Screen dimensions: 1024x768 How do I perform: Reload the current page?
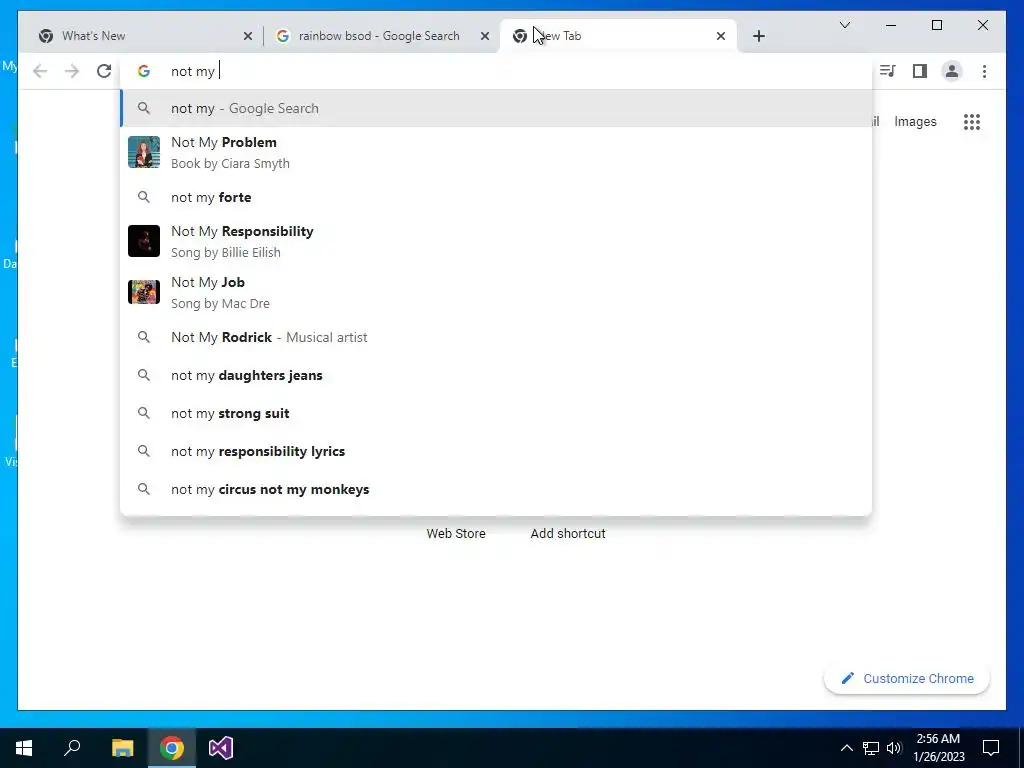pos(104,71)
